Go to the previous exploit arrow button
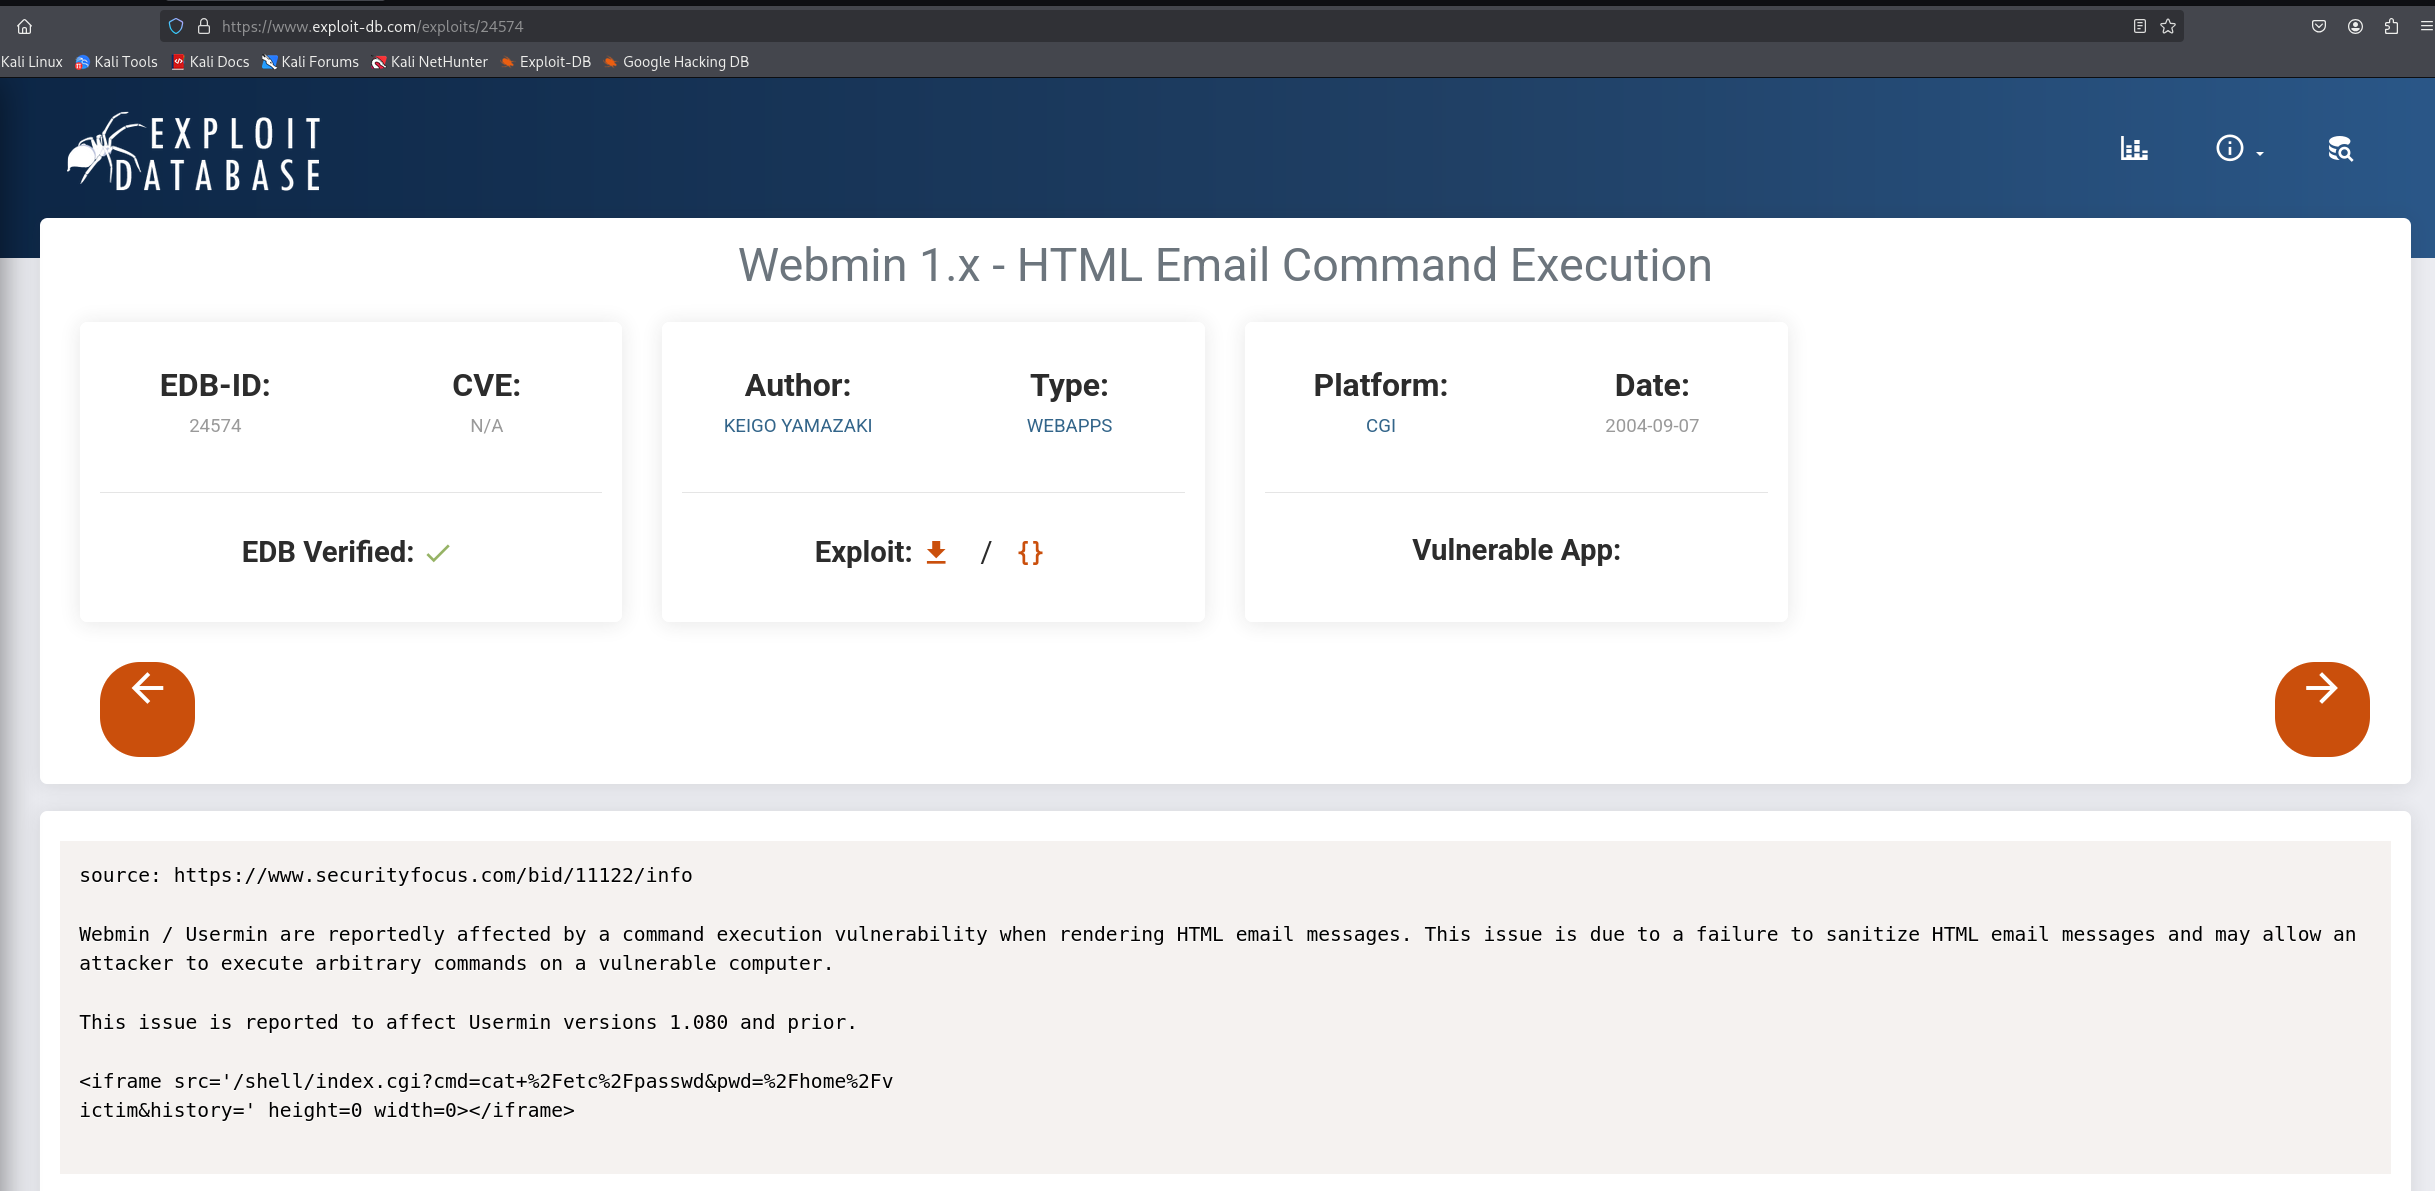2435x1191 pixels. pyautogui.click(x=147, y=709)
